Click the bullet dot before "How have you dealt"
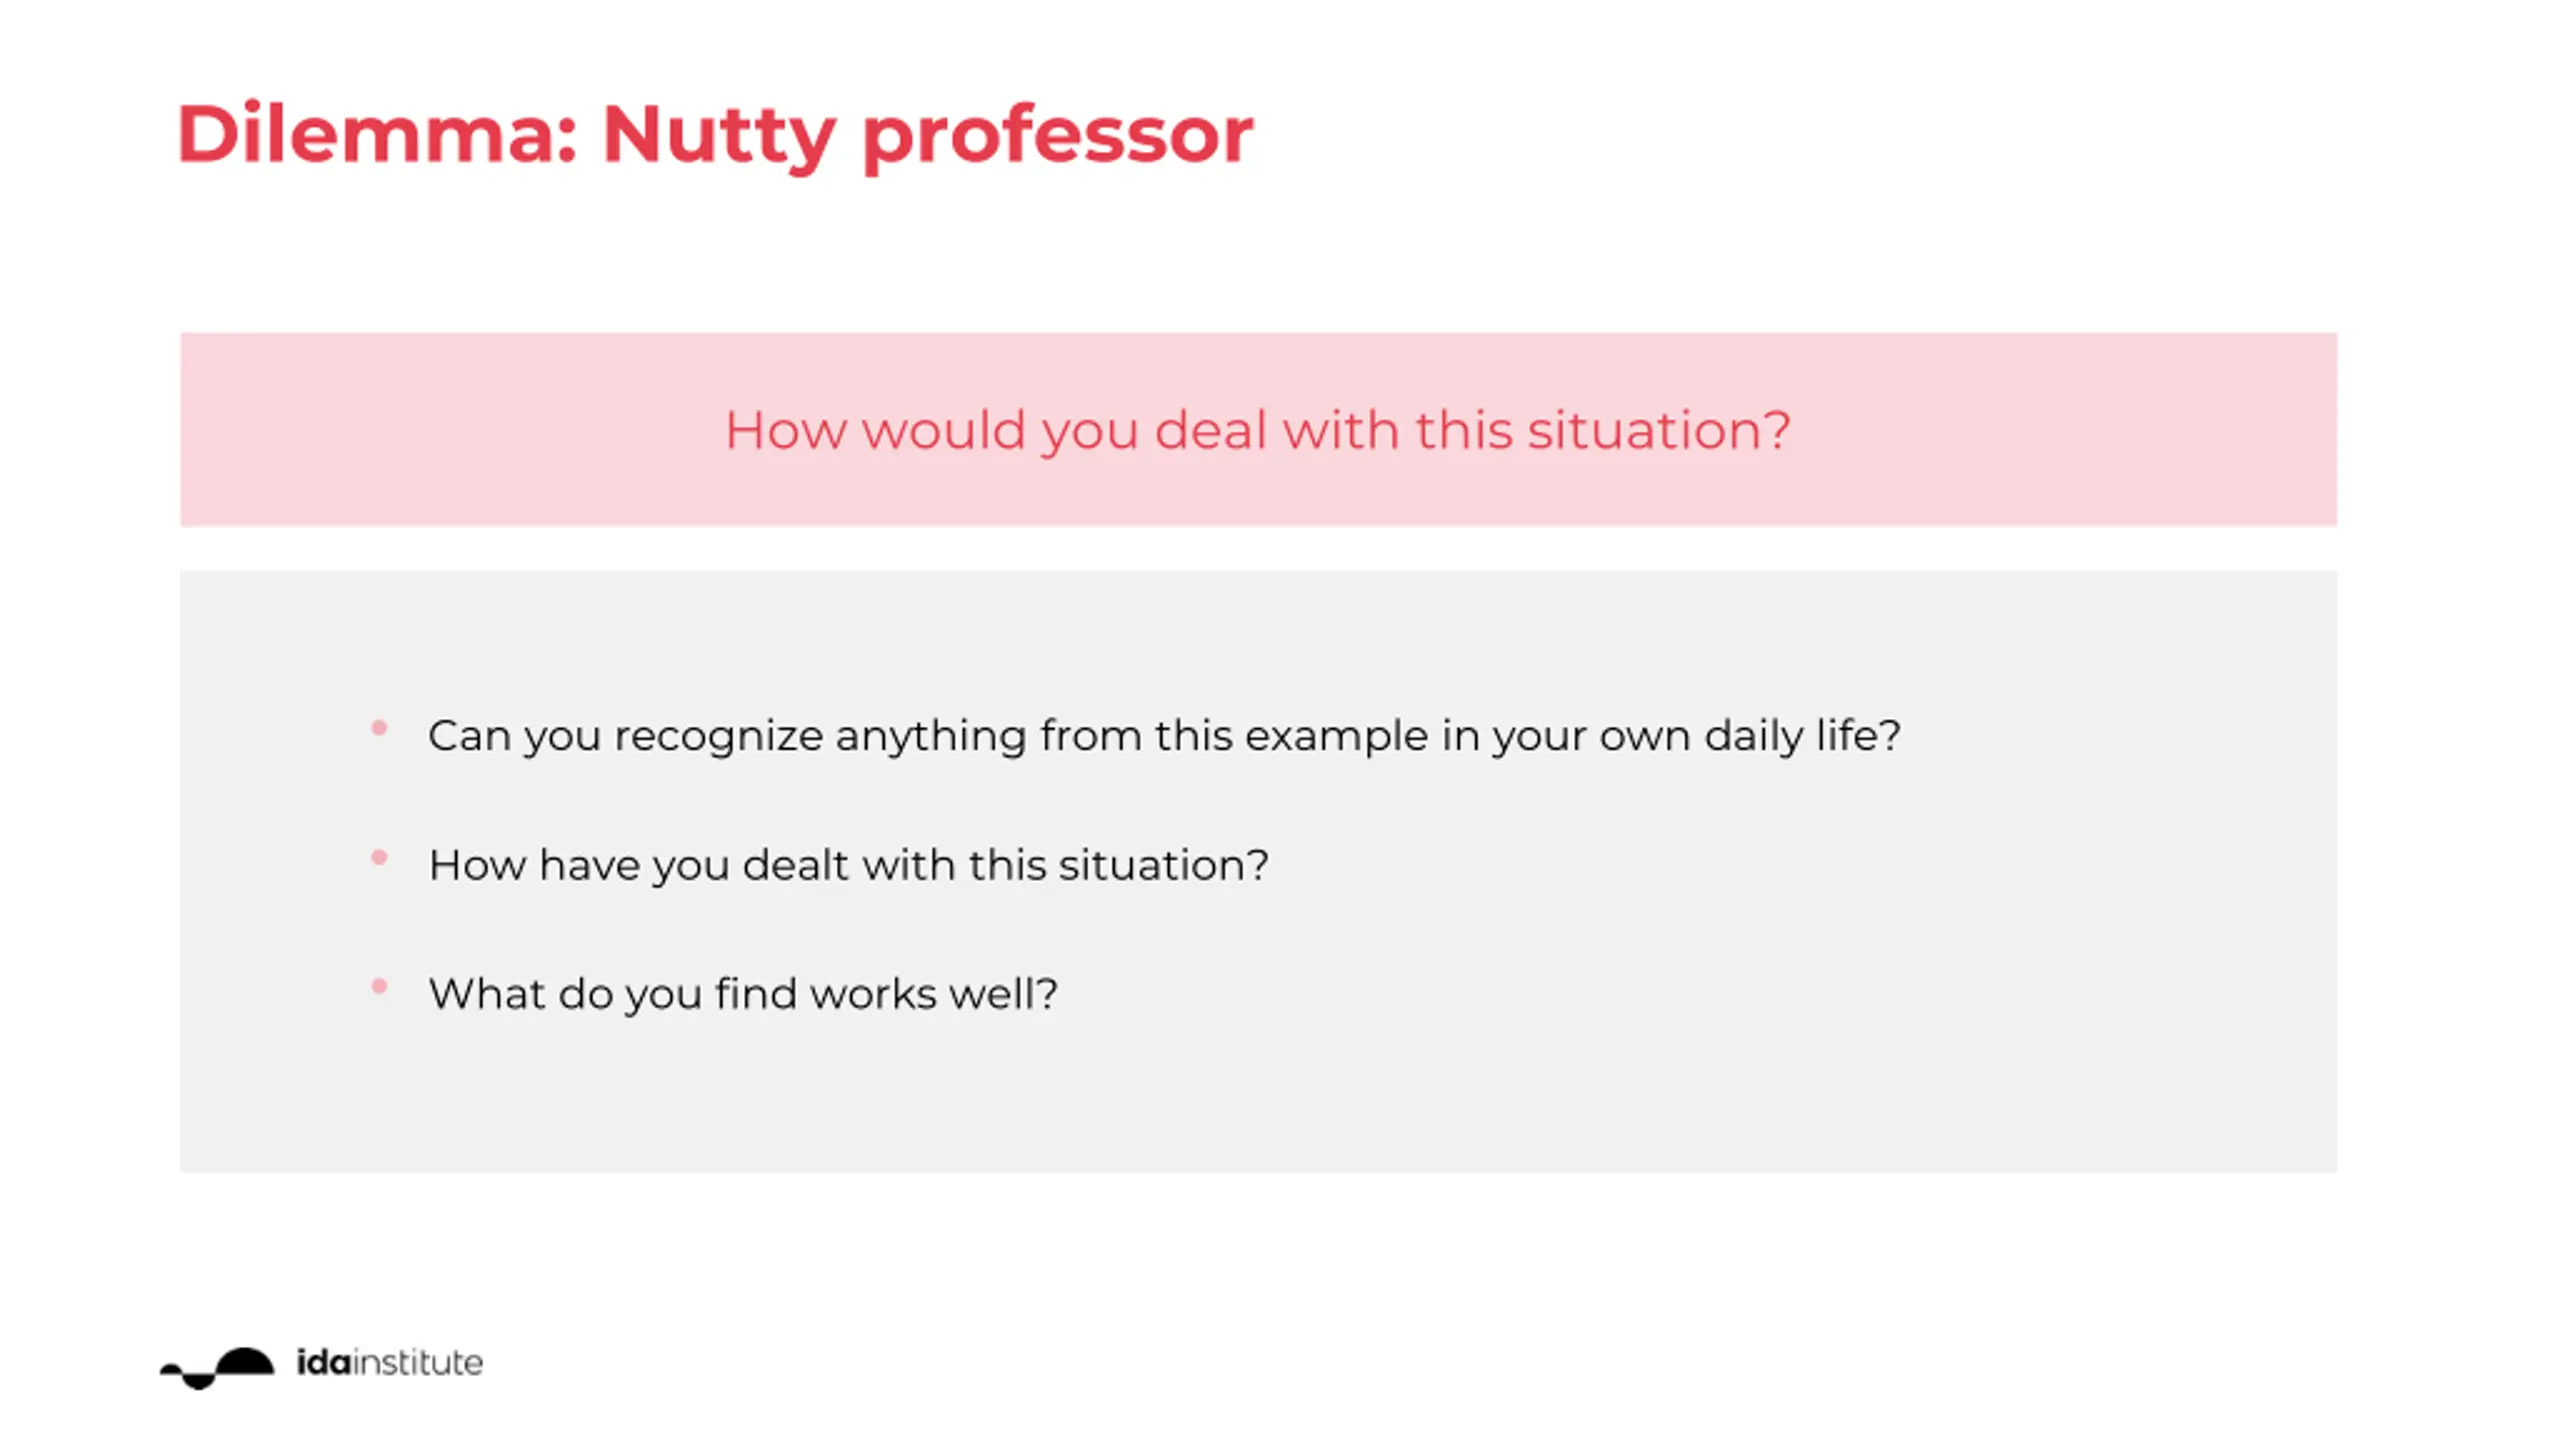 click(379, 857)
